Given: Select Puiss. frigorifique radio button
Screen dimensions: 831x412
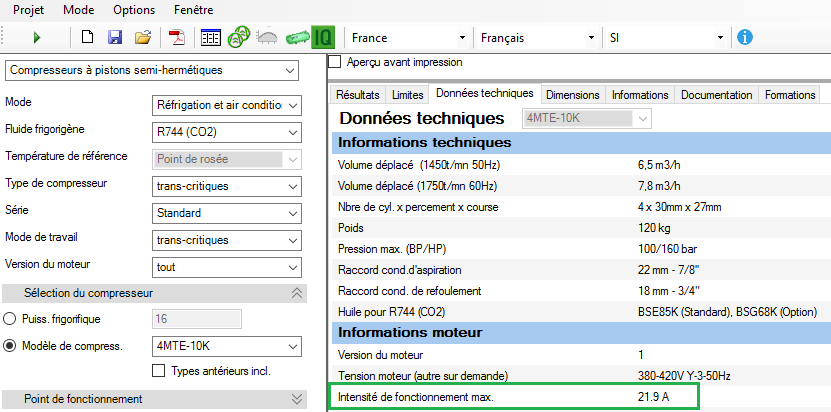Looking at the screenshot, I should (11, 319).
